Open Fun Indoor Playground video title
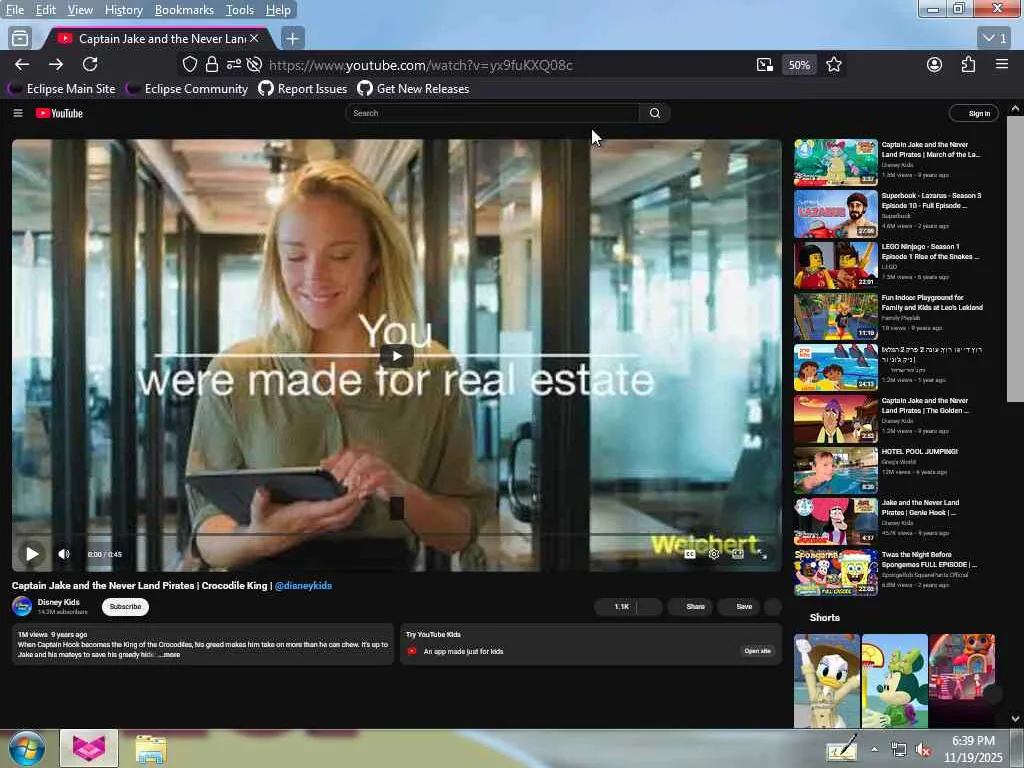Image resolution: width=1024 pixels, height=768 pixels. tap(932, 302)
